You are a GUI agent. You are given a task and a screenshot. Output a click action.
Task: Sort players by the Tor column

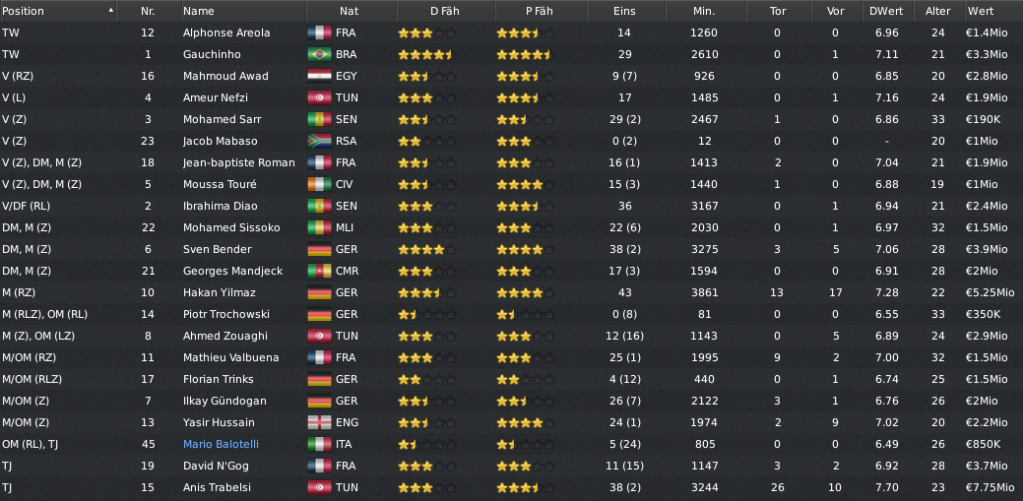tap(778, 11)
